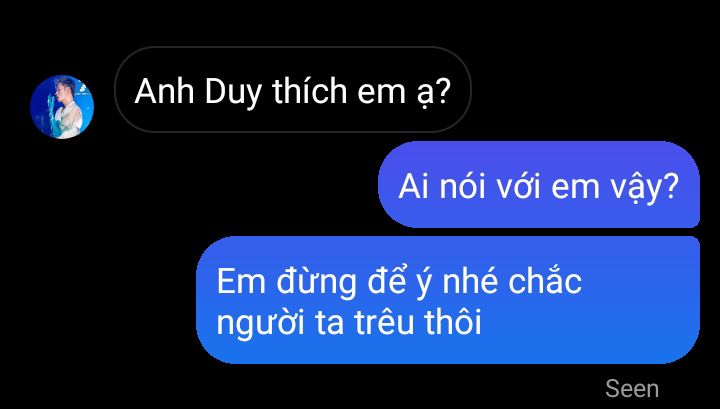Viewport: 720px width, 409px height.
Task: Click the 'Seen' status label
Action: pos(632,389)
